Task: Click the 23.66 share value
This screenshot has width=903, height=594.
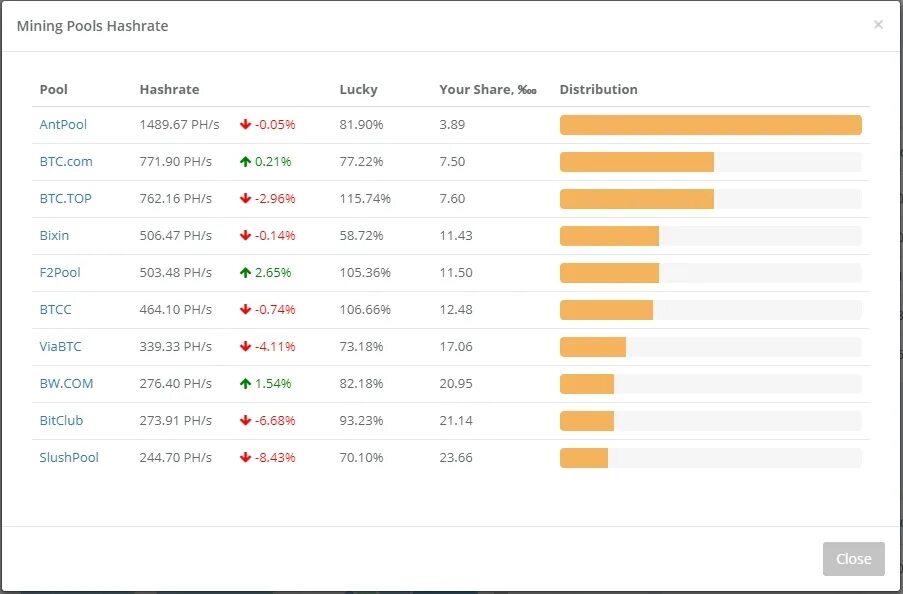Action: click(x=456, y=457)
